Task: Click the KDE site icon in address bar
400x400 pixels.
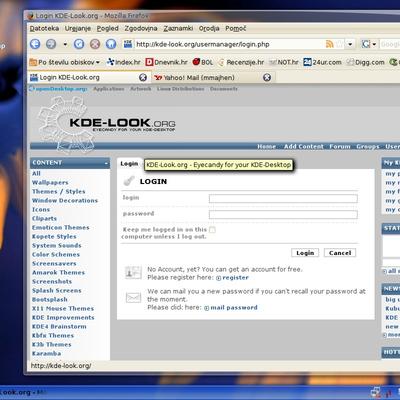Action: tap(128, 44)
